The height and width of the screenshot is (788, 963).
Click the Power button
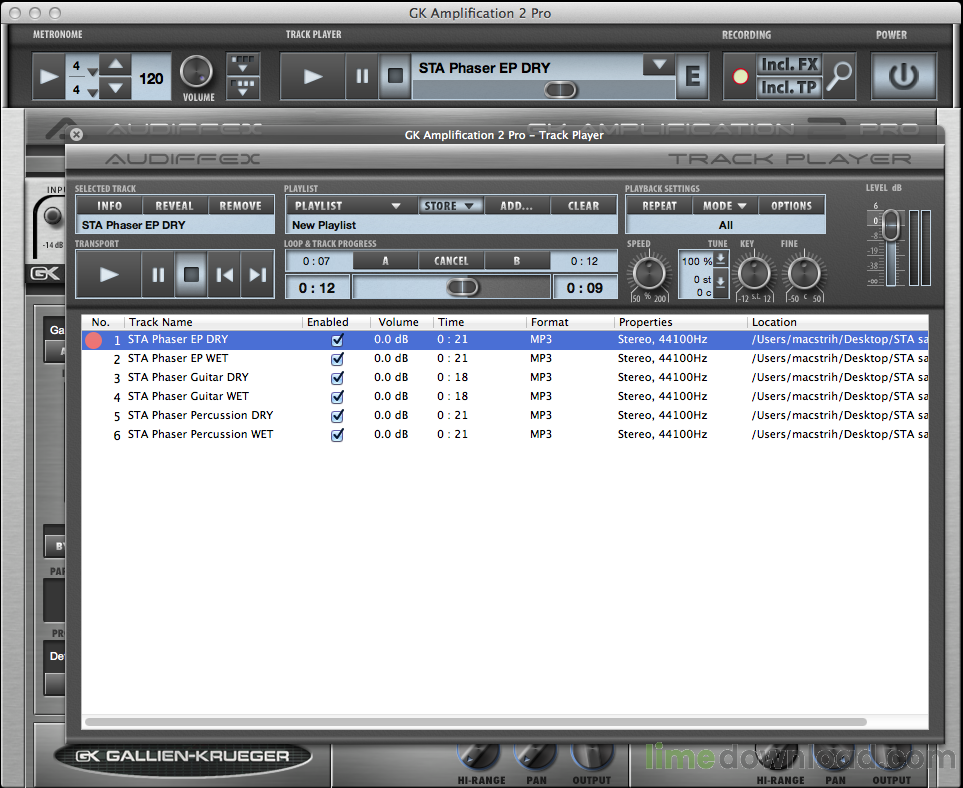[x=903, y=76]
